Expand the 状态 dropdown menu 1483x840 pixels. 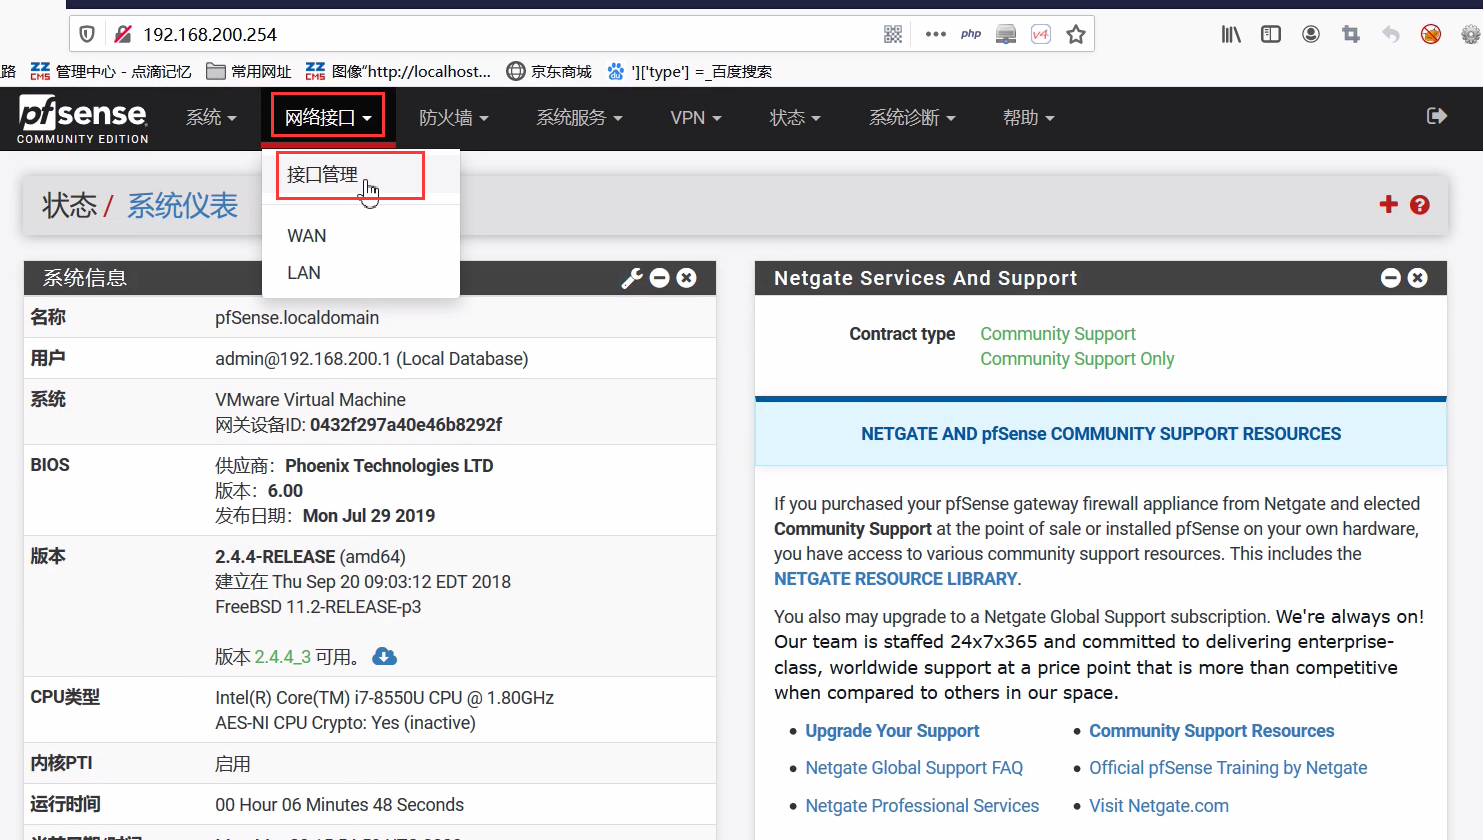795,118
